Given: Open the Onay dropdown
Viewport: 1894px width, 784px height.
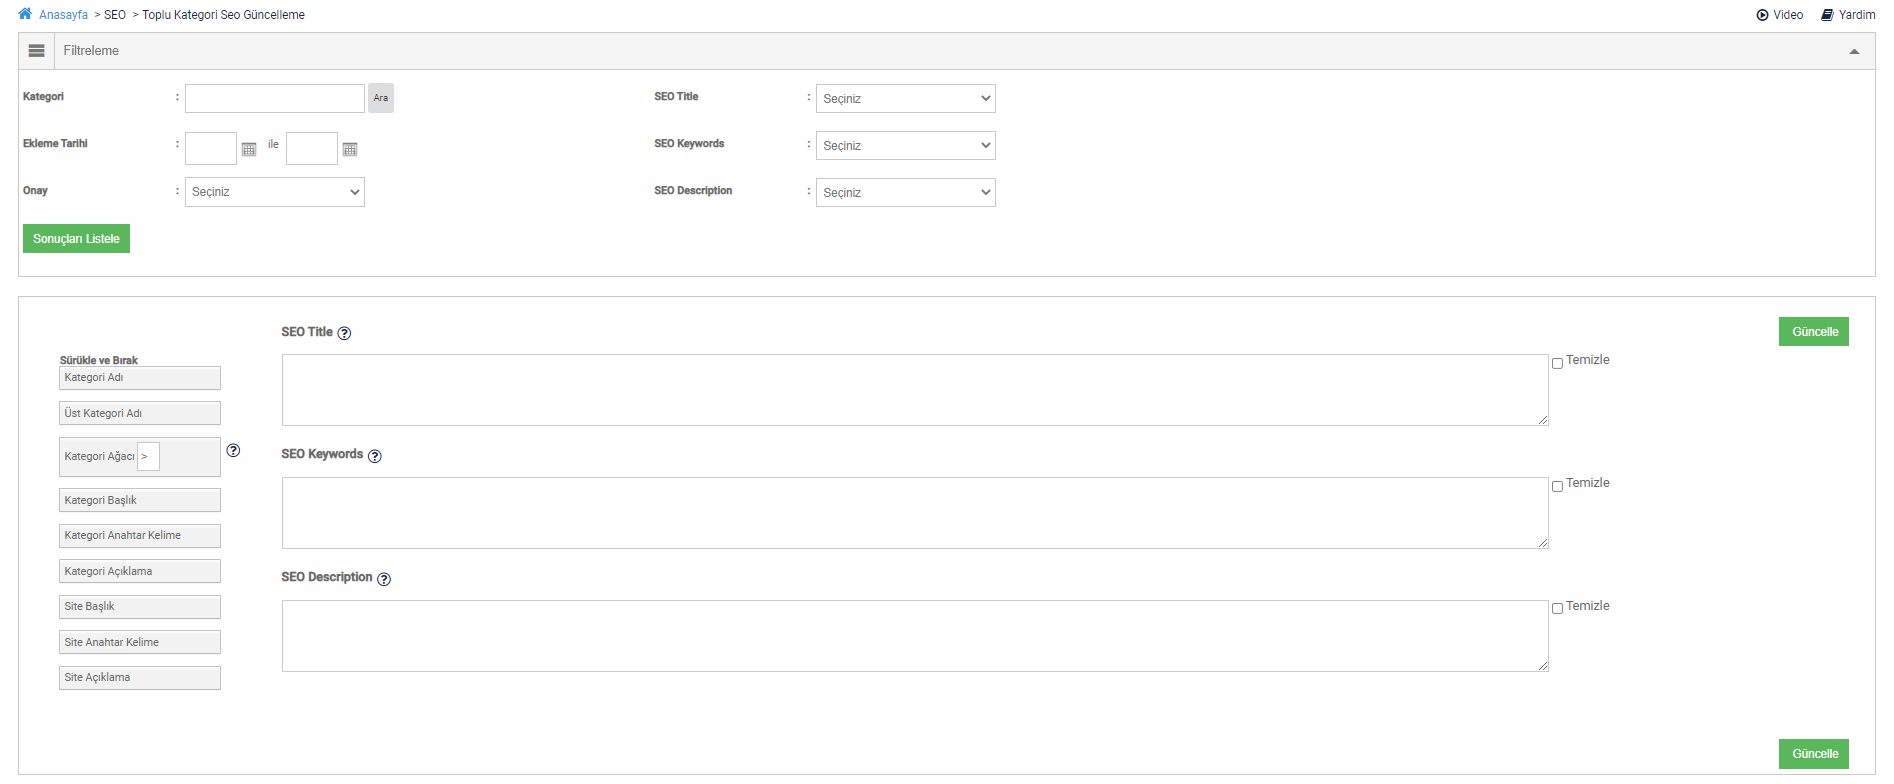Looking at the screenshot, I should coord(275,192).
